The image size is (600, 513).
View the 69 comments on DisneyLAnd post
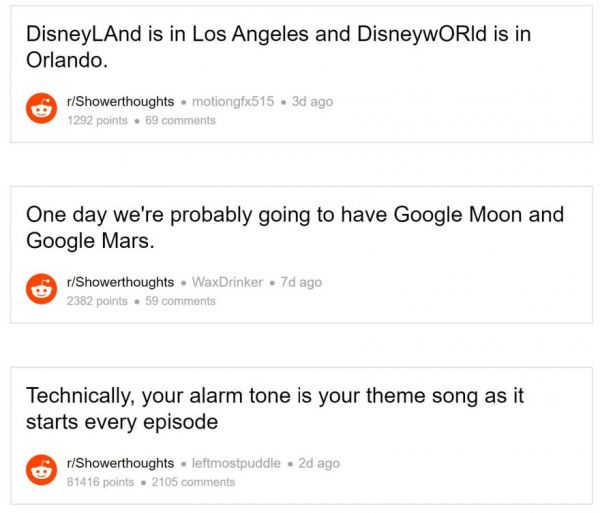[180, 121]
